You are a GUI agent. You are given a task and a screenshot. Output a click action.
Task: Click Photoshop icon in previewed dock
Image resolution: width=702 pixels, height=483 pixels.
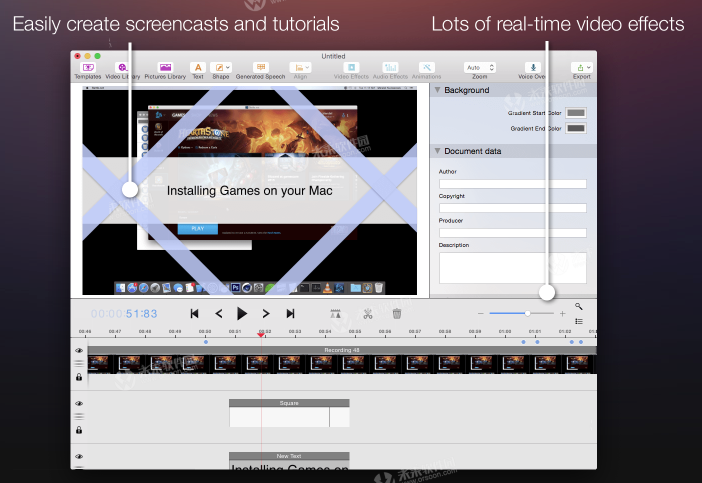click(235, 288)
